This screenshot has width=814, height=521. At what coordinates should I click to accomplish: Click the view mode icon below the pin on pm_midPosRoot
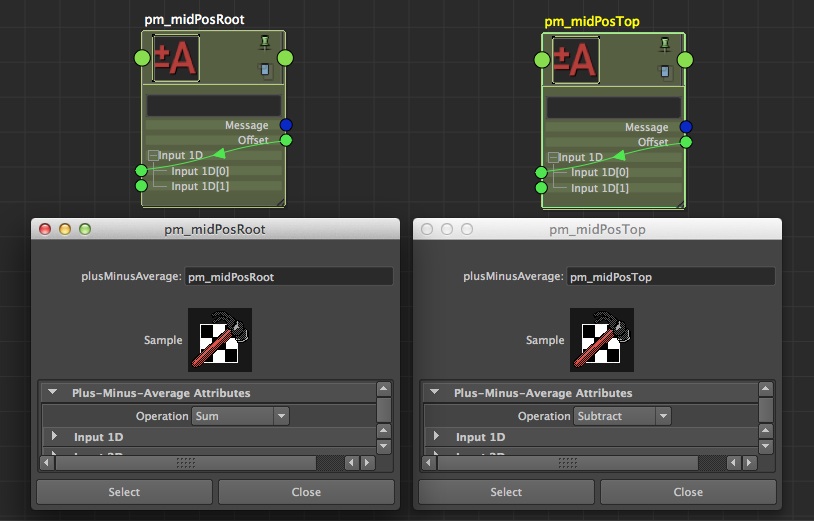point(265,70)
